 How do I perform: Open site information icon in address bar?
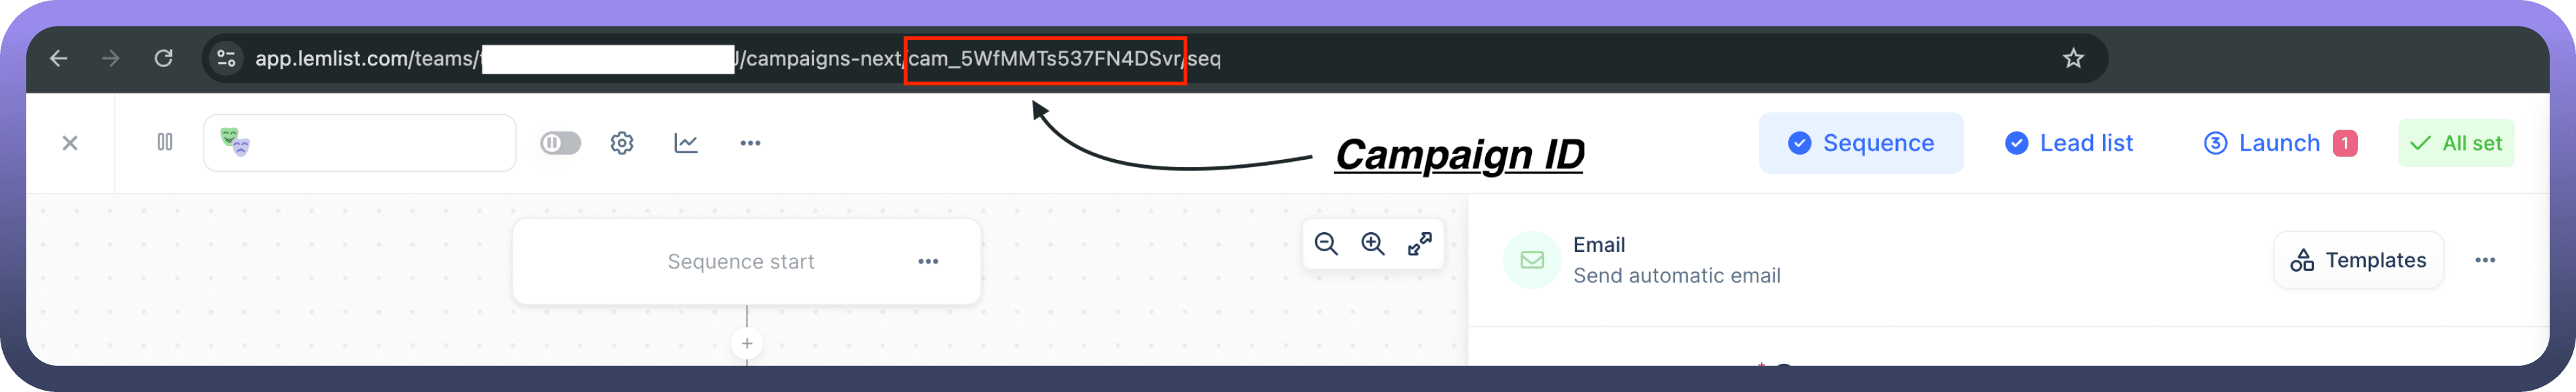tap(227, 58)
